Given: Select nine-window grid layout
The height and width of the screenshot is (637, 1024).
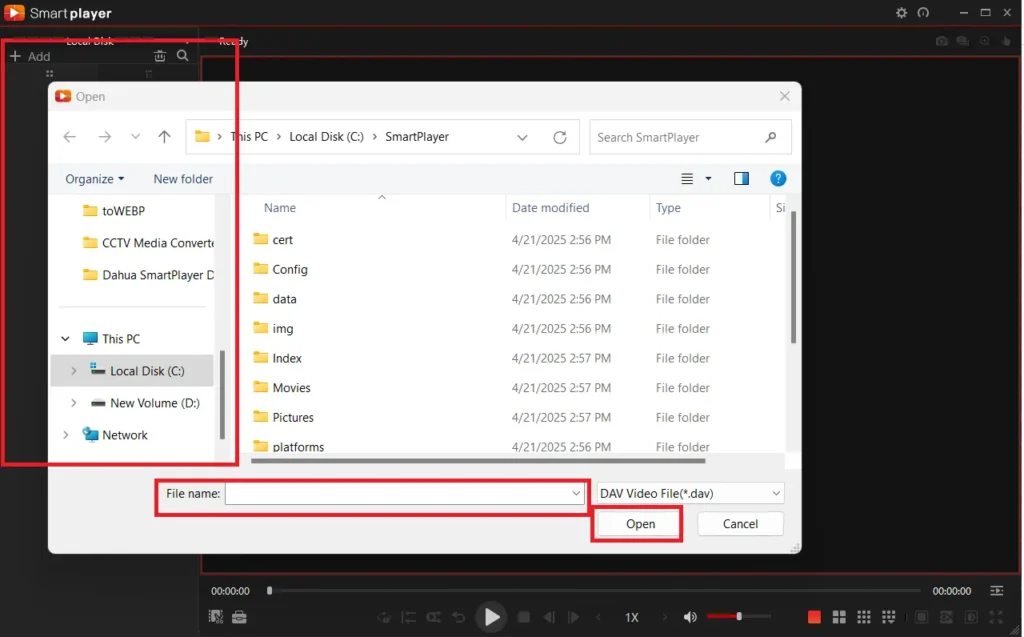Looking at the screenshot, I should coord(864,617).
